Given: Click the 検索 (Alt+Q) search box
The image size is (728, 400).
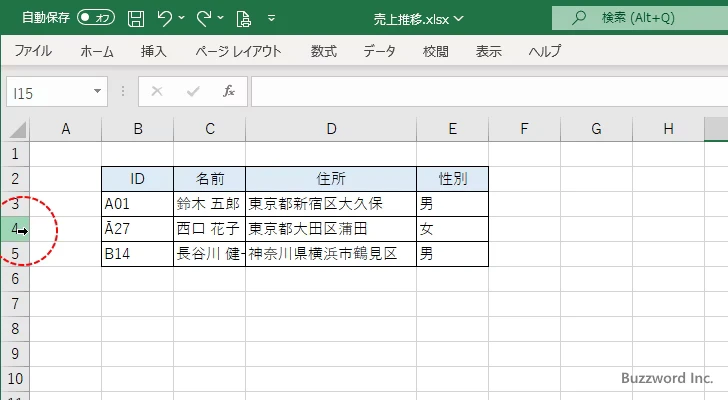Looking at the screenshot, I should click(640, 18).
